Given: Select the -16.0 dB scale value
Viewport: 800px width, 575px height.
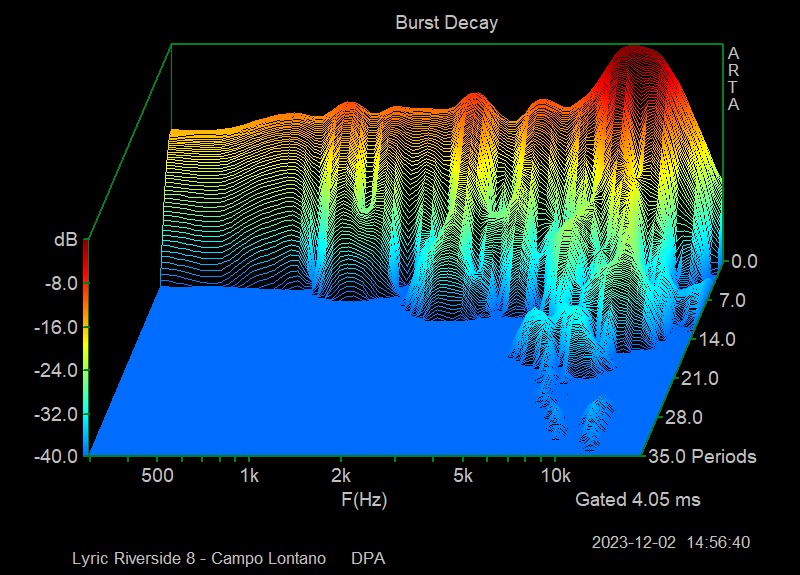Looking at the screenshot, I should [56, 327].
